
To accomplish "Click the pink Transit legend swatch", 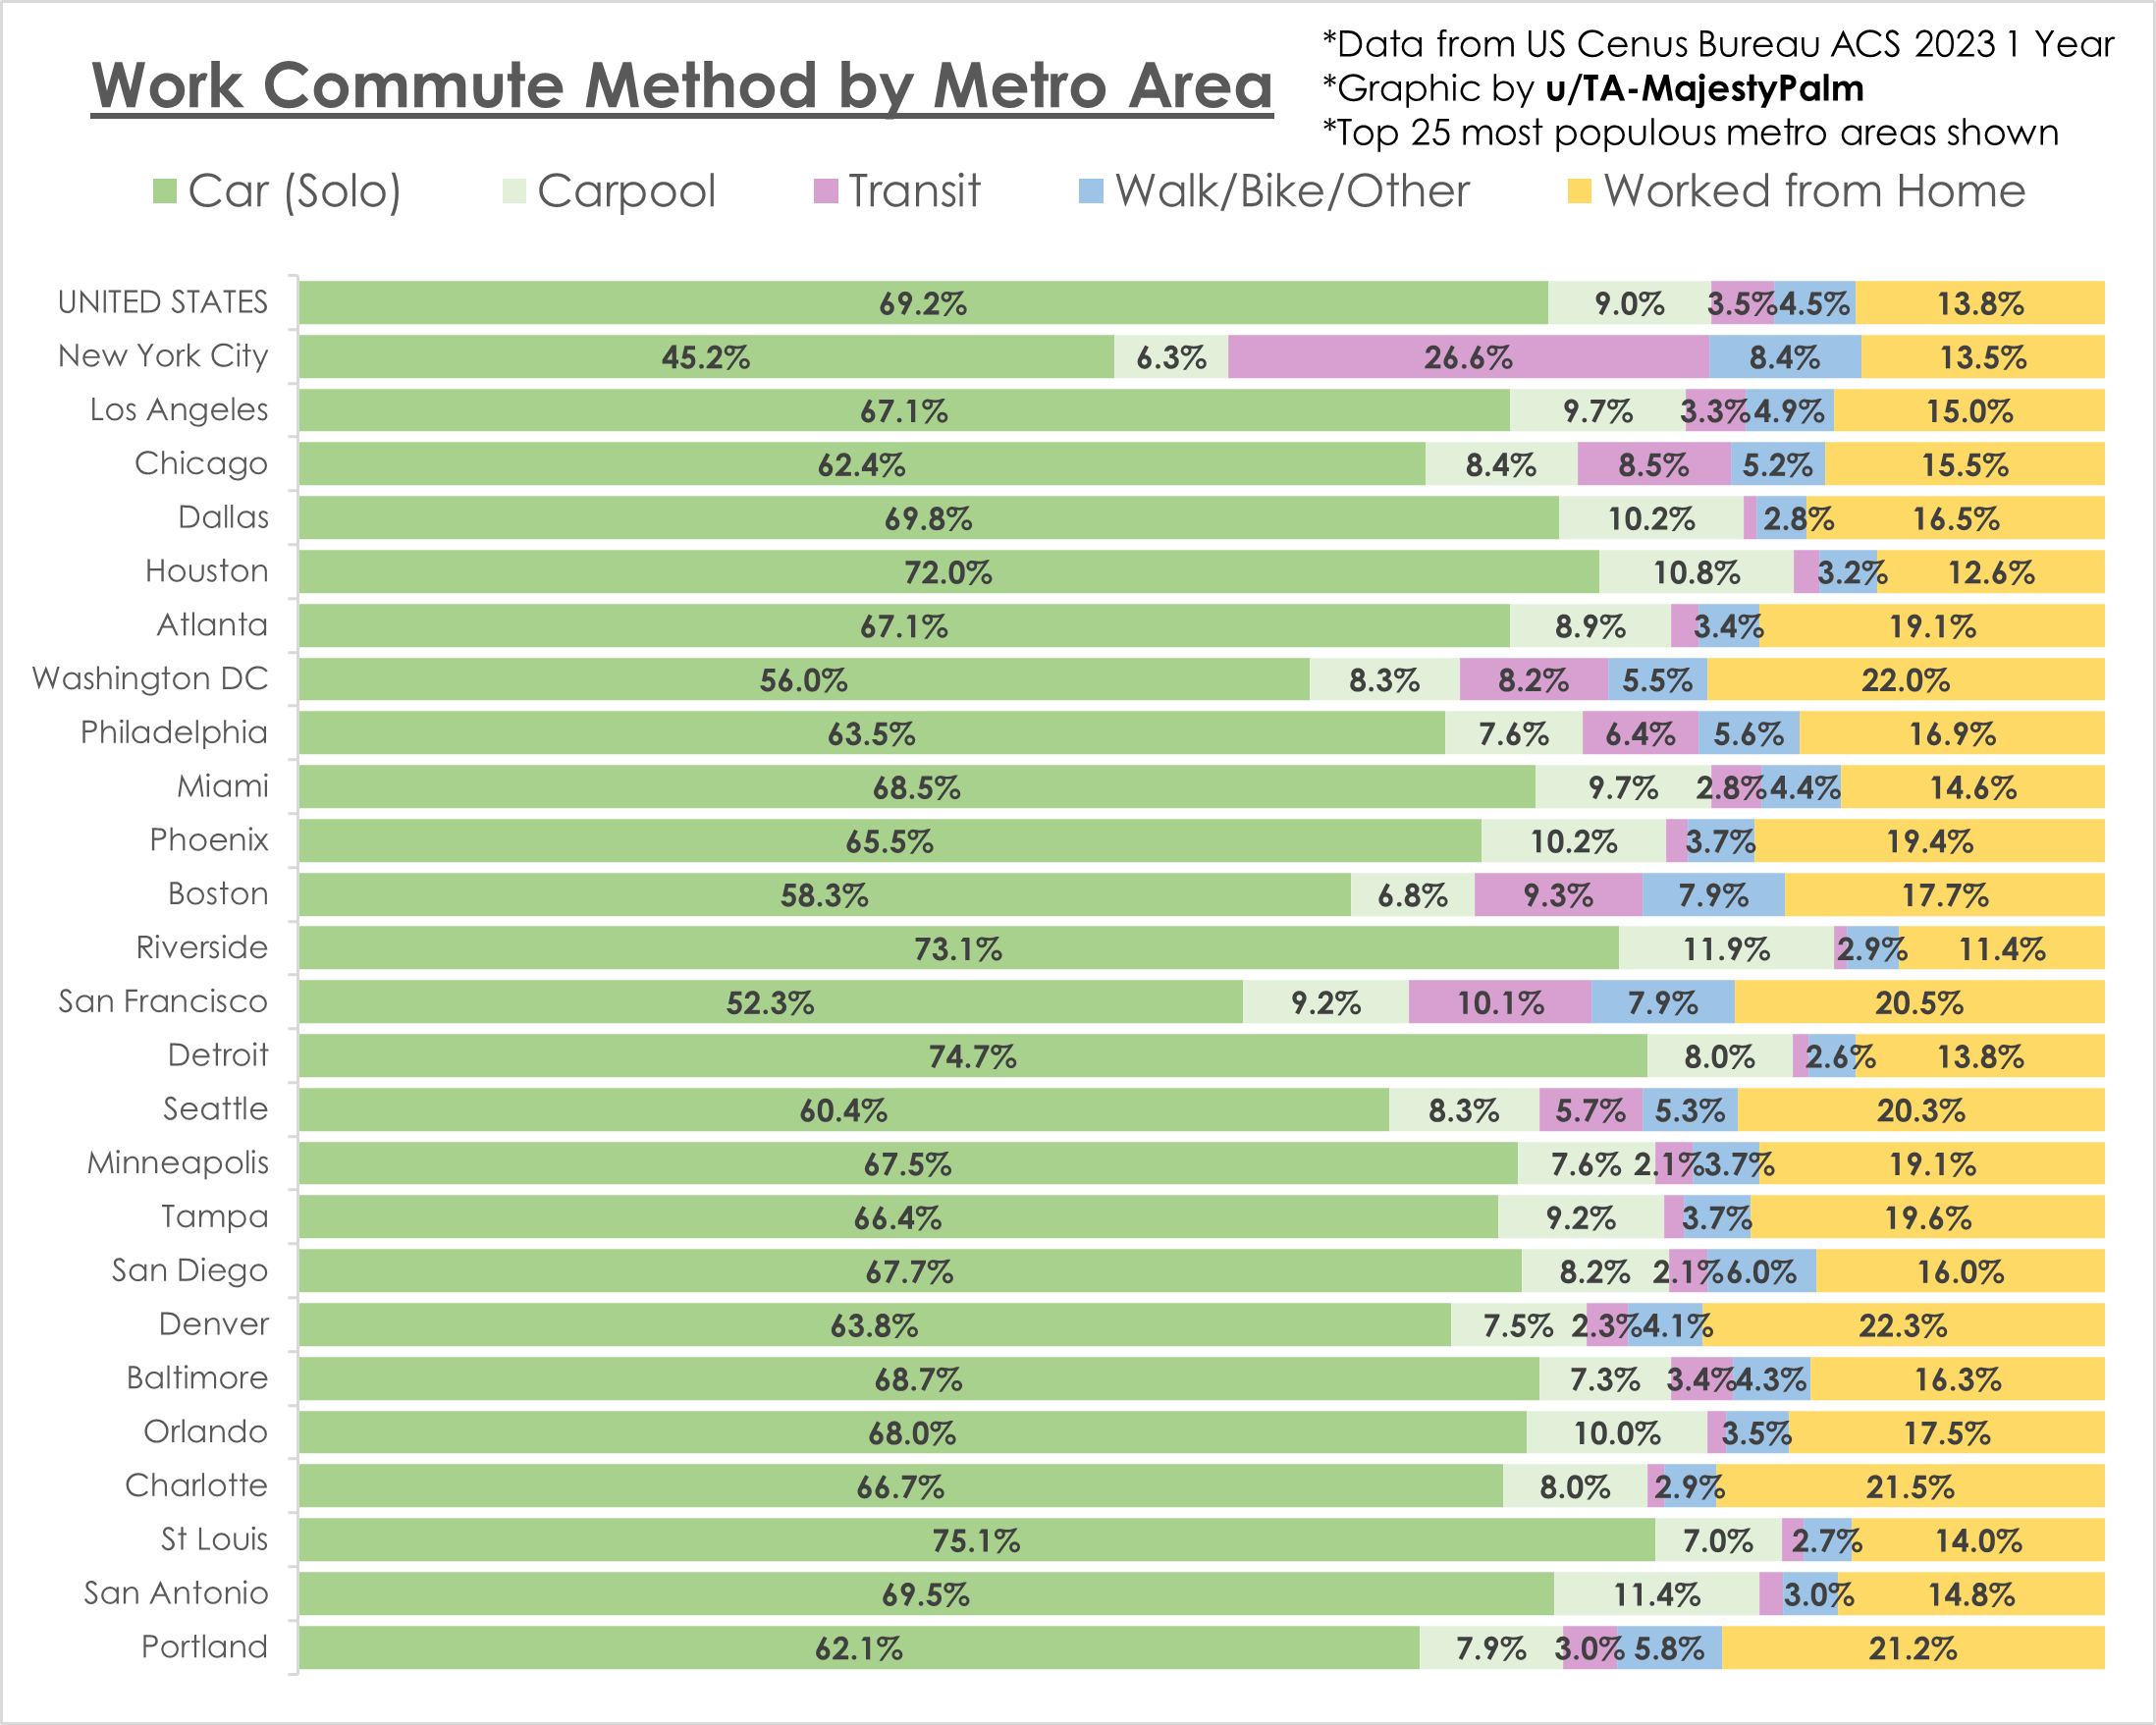I will click(826, 191).
